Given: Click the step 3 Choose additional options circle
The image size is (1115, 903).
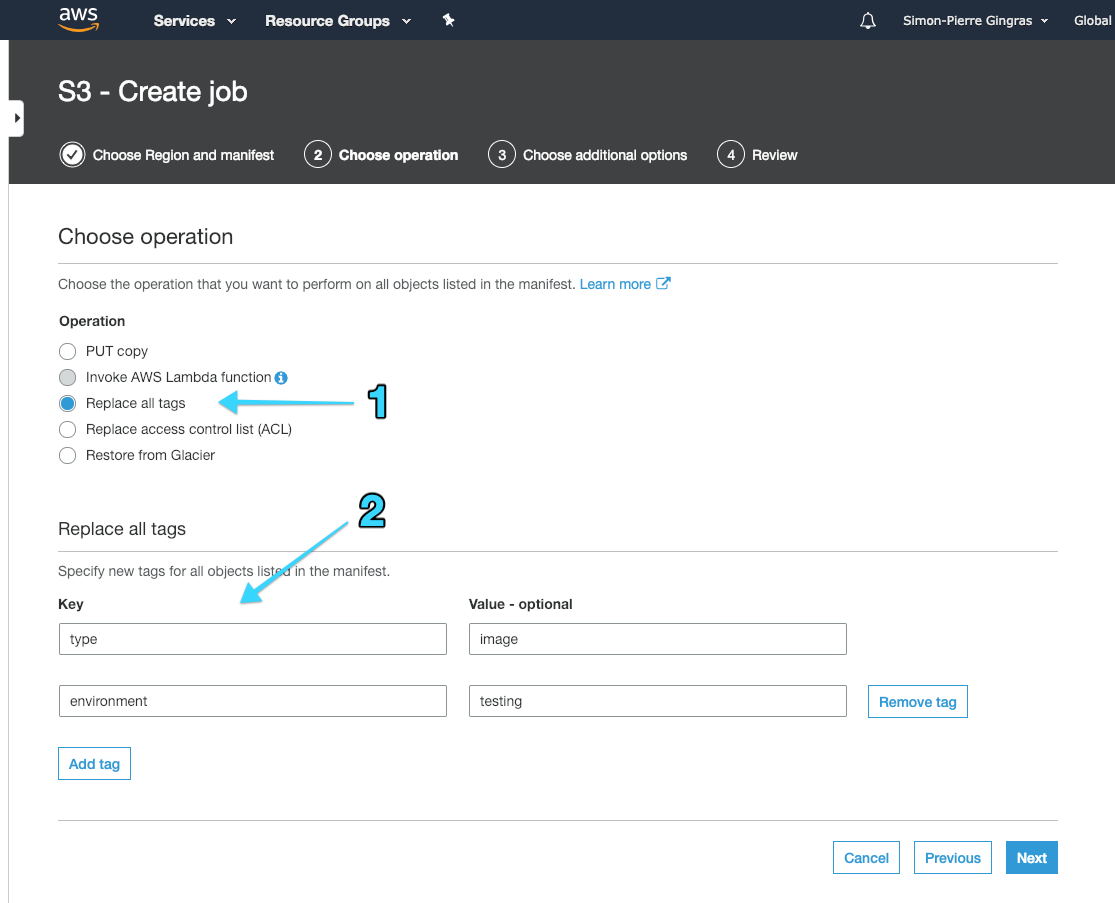Looking at the screenshot, I should 501,154.
